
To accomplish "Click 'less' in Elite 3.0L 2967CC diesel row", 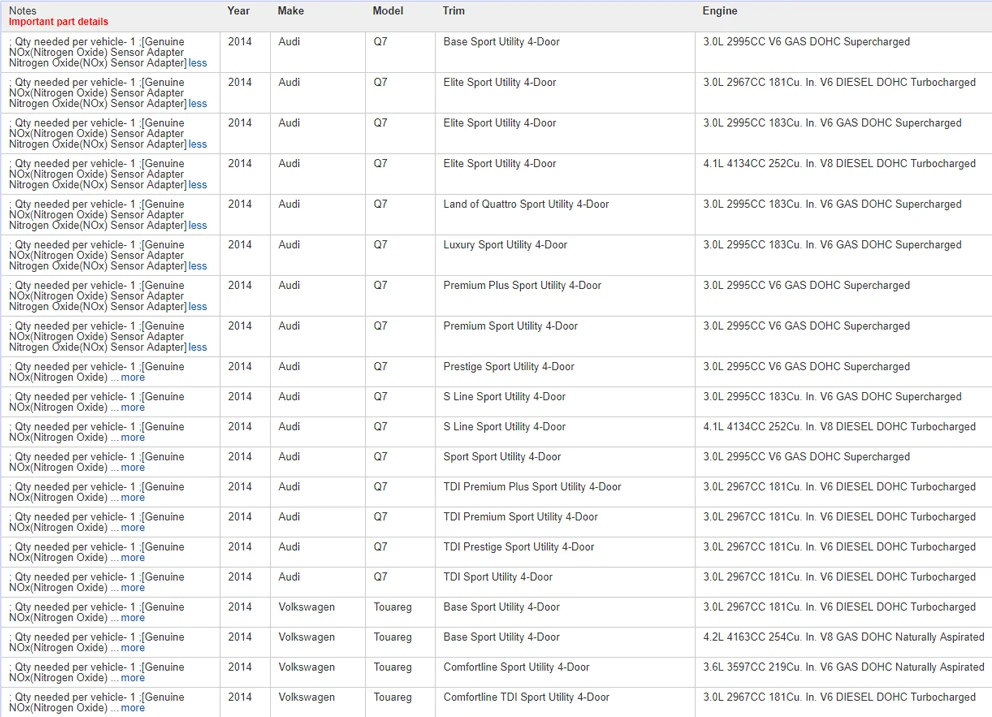I will click(x=197, y=104).
